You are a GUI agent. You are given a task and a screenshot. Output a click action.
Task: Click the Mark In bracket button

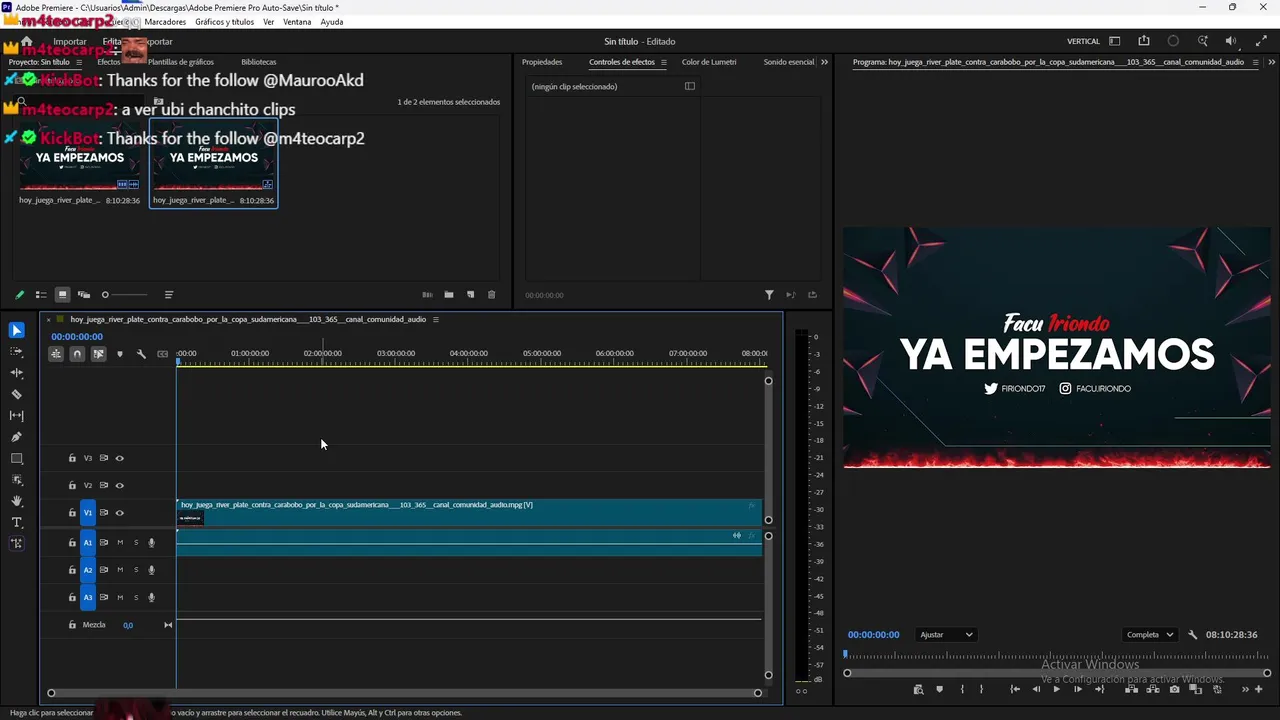click(x=962, y=689)
